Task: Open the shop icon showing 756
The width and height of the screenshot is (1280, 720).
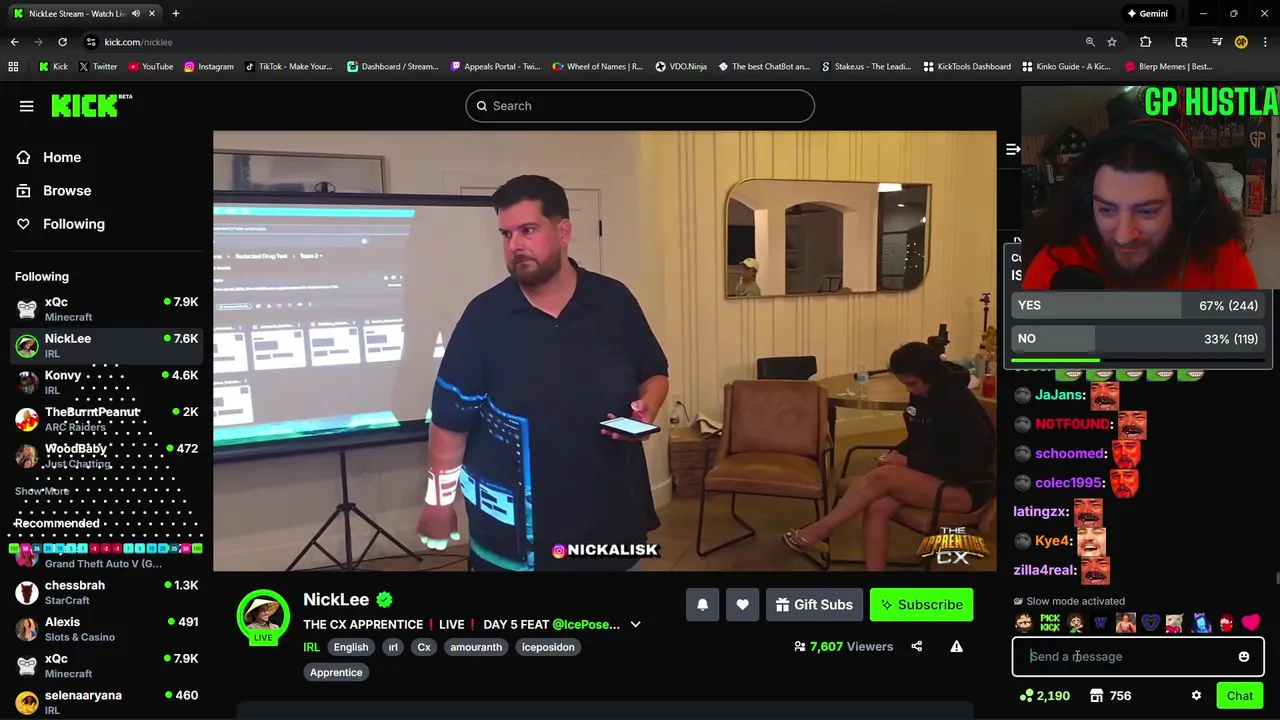Action: pyautogui.click(x=1110, y=696)
